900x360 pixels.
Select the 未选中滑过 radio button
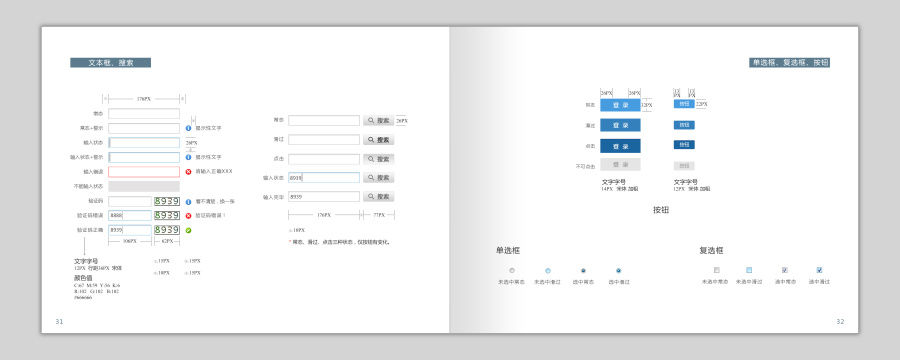548,270
